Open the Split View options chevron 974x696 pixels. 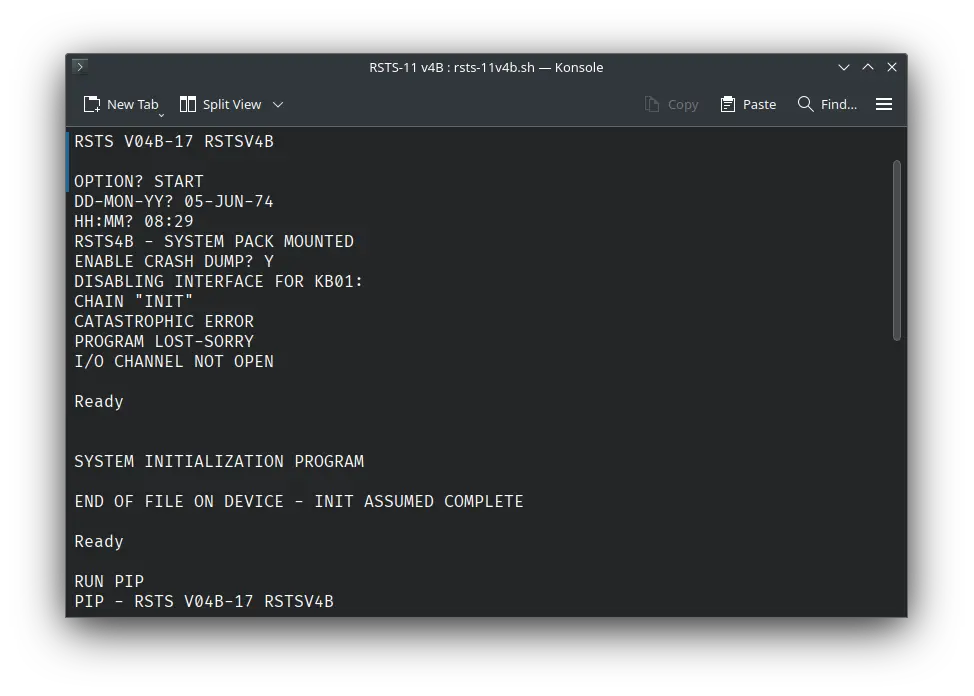pyautogui.click(x=278, y=104)
